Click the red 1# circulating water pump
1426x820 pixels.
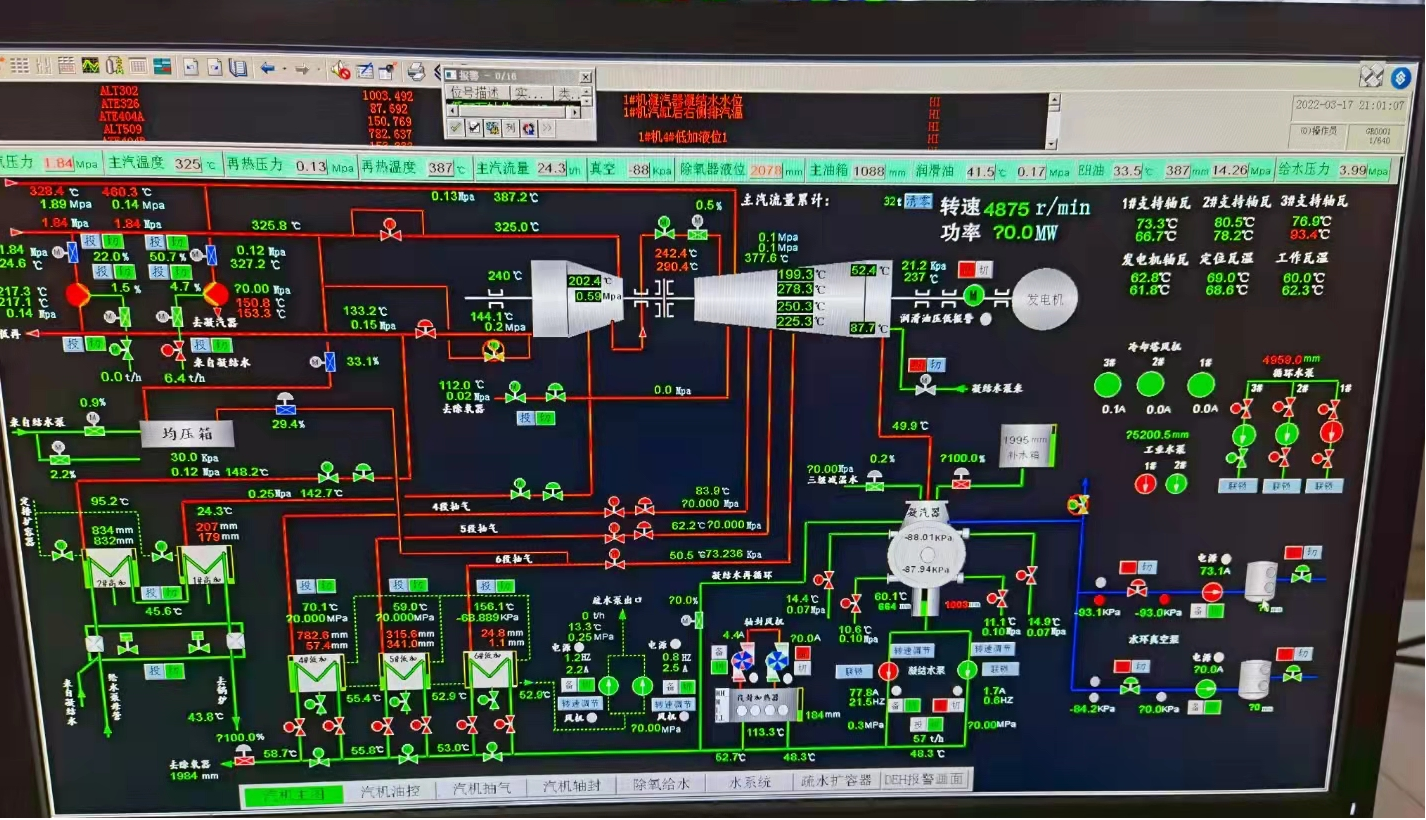click(1331, 432)
